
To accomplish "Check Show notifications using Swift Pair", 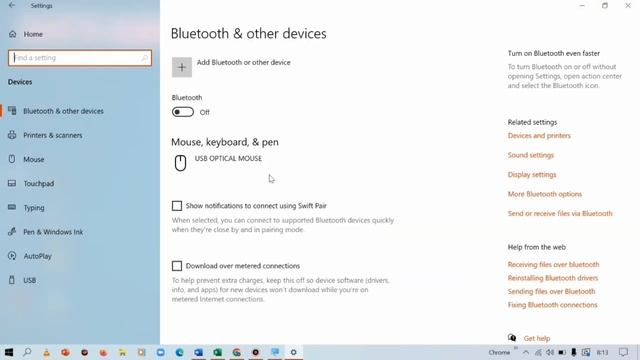I will point(177,206).
